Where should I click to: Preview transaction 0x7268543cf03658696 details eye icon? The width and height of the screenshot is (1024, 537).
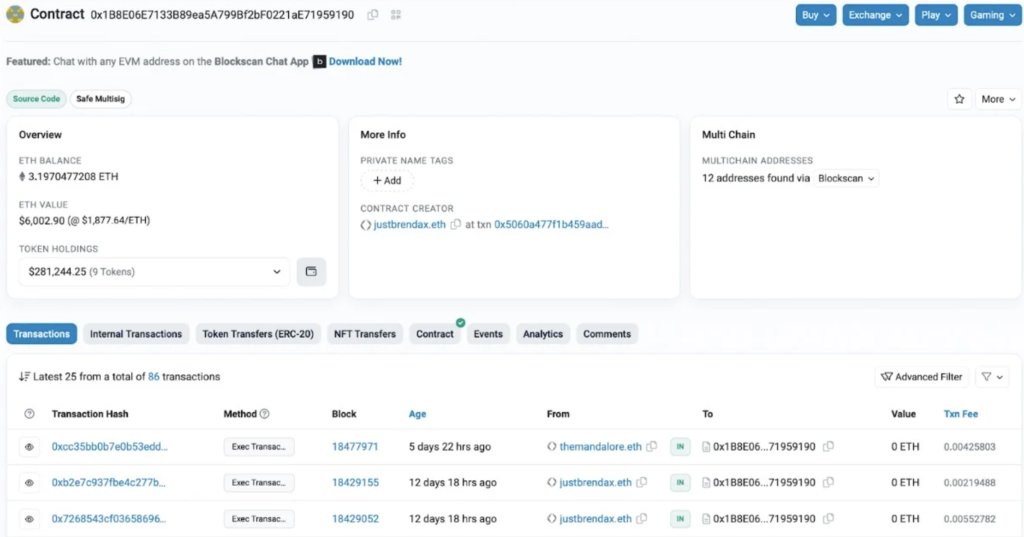click(29, 519)
